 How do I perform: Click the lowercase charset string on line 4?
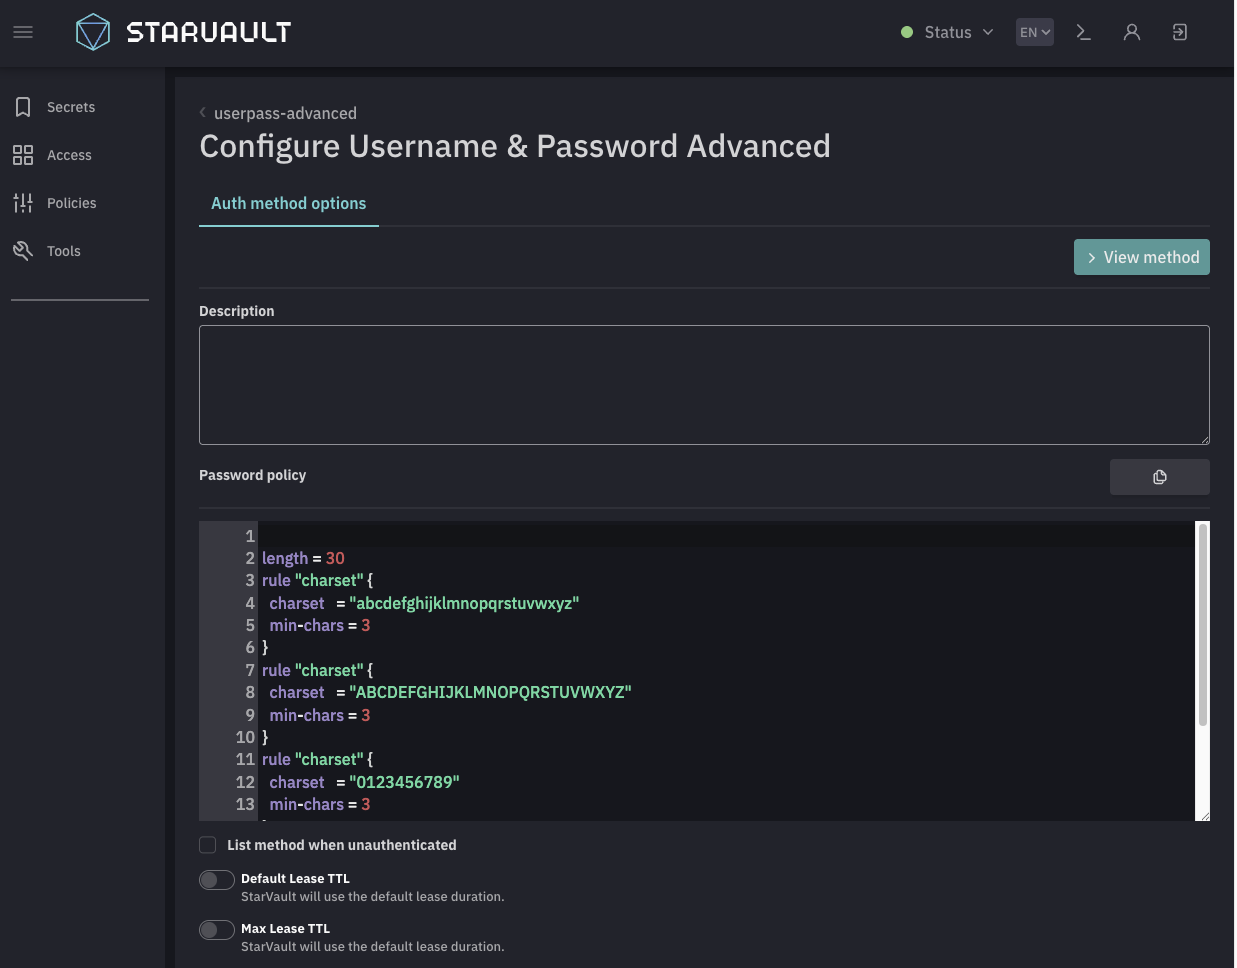click(x=464, y=603)
